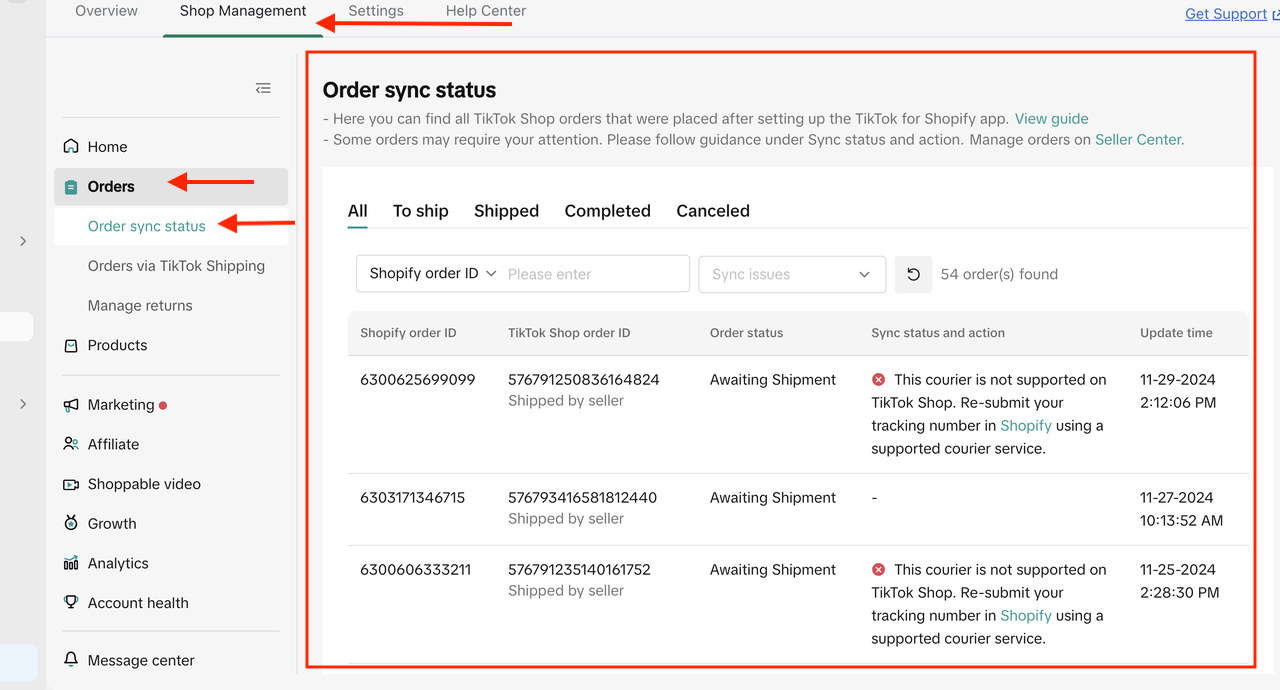Click the Account health trophy icon
The width and height of the screenshot is (1280, 690).
point(71,603)
